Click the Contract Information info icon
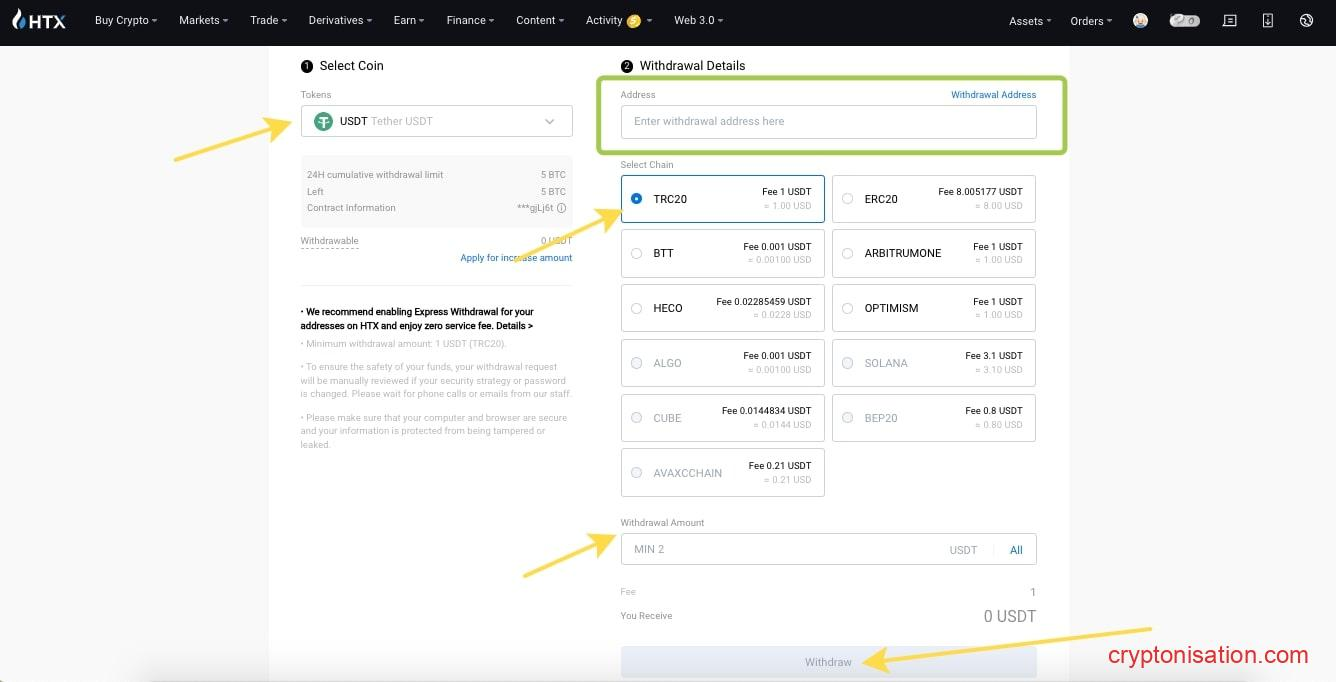This screenshot has width=1336, height=682. [561, 208]
